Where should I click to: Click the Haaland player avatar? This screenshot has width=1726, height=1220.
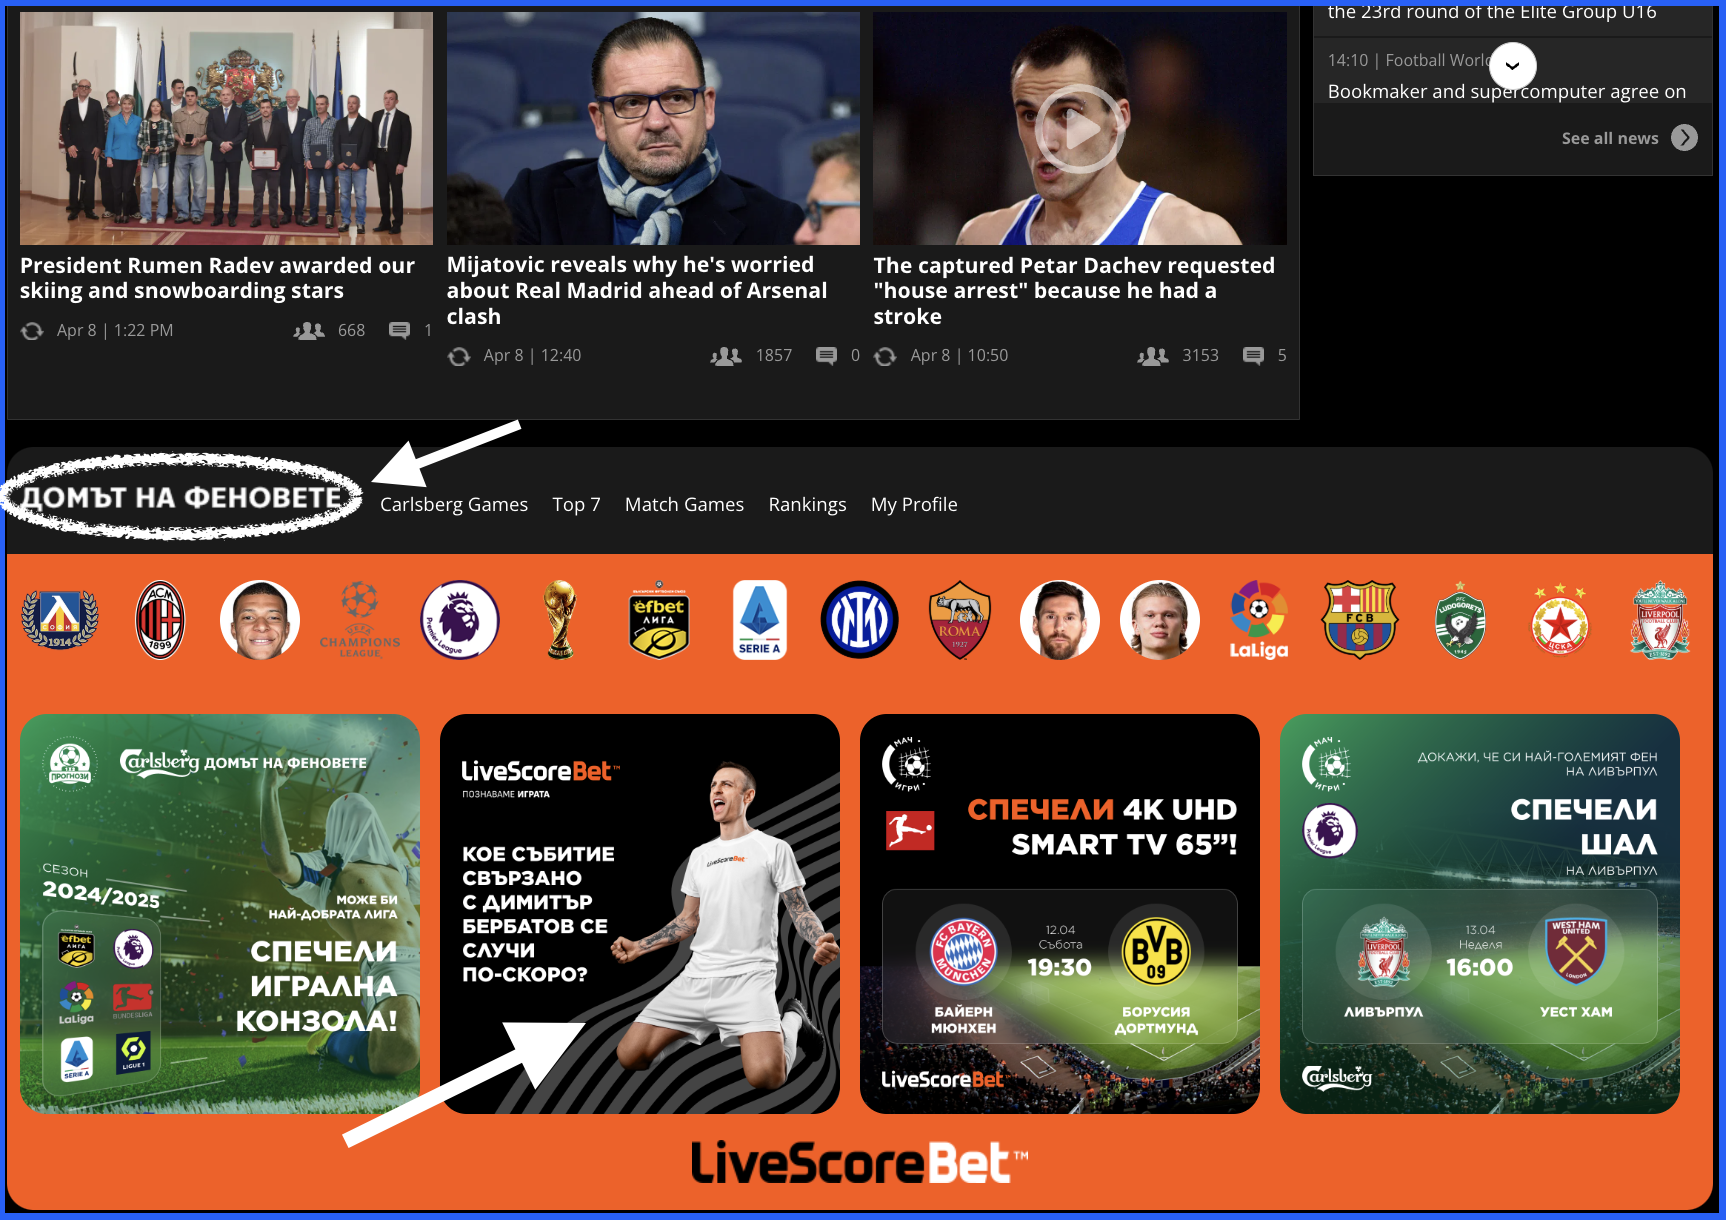click(1160, 620)
